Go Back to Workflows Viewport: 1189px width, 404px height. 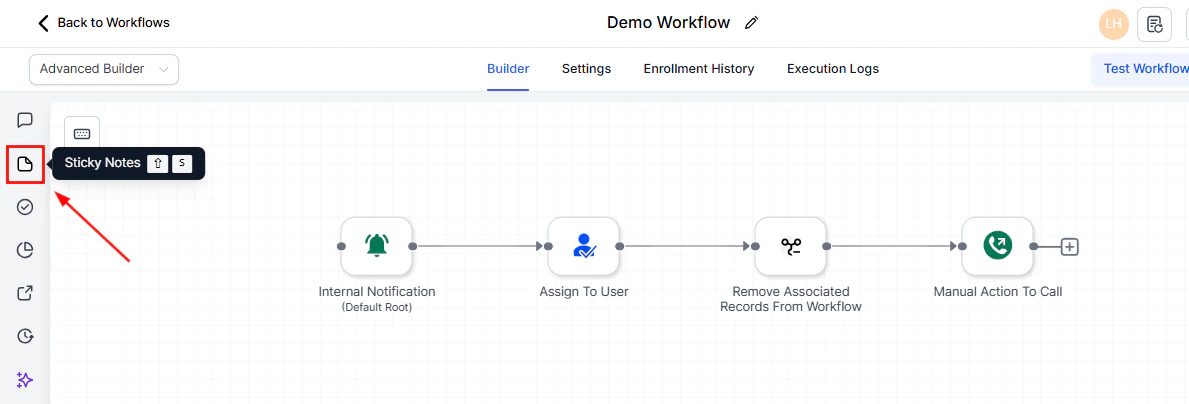(x=104, y=23)
